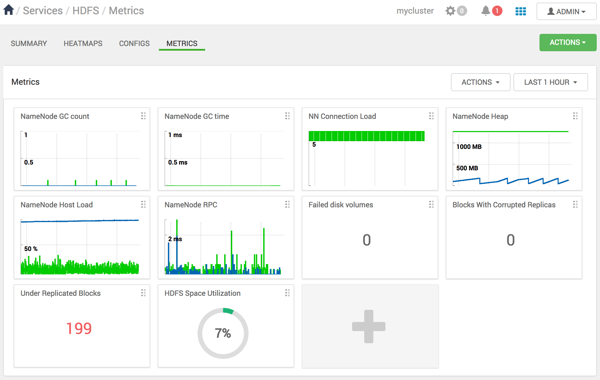The height and width of the screenshot is (380, 600).
Task: Open the gear operations icon
Action: [450, 11]
